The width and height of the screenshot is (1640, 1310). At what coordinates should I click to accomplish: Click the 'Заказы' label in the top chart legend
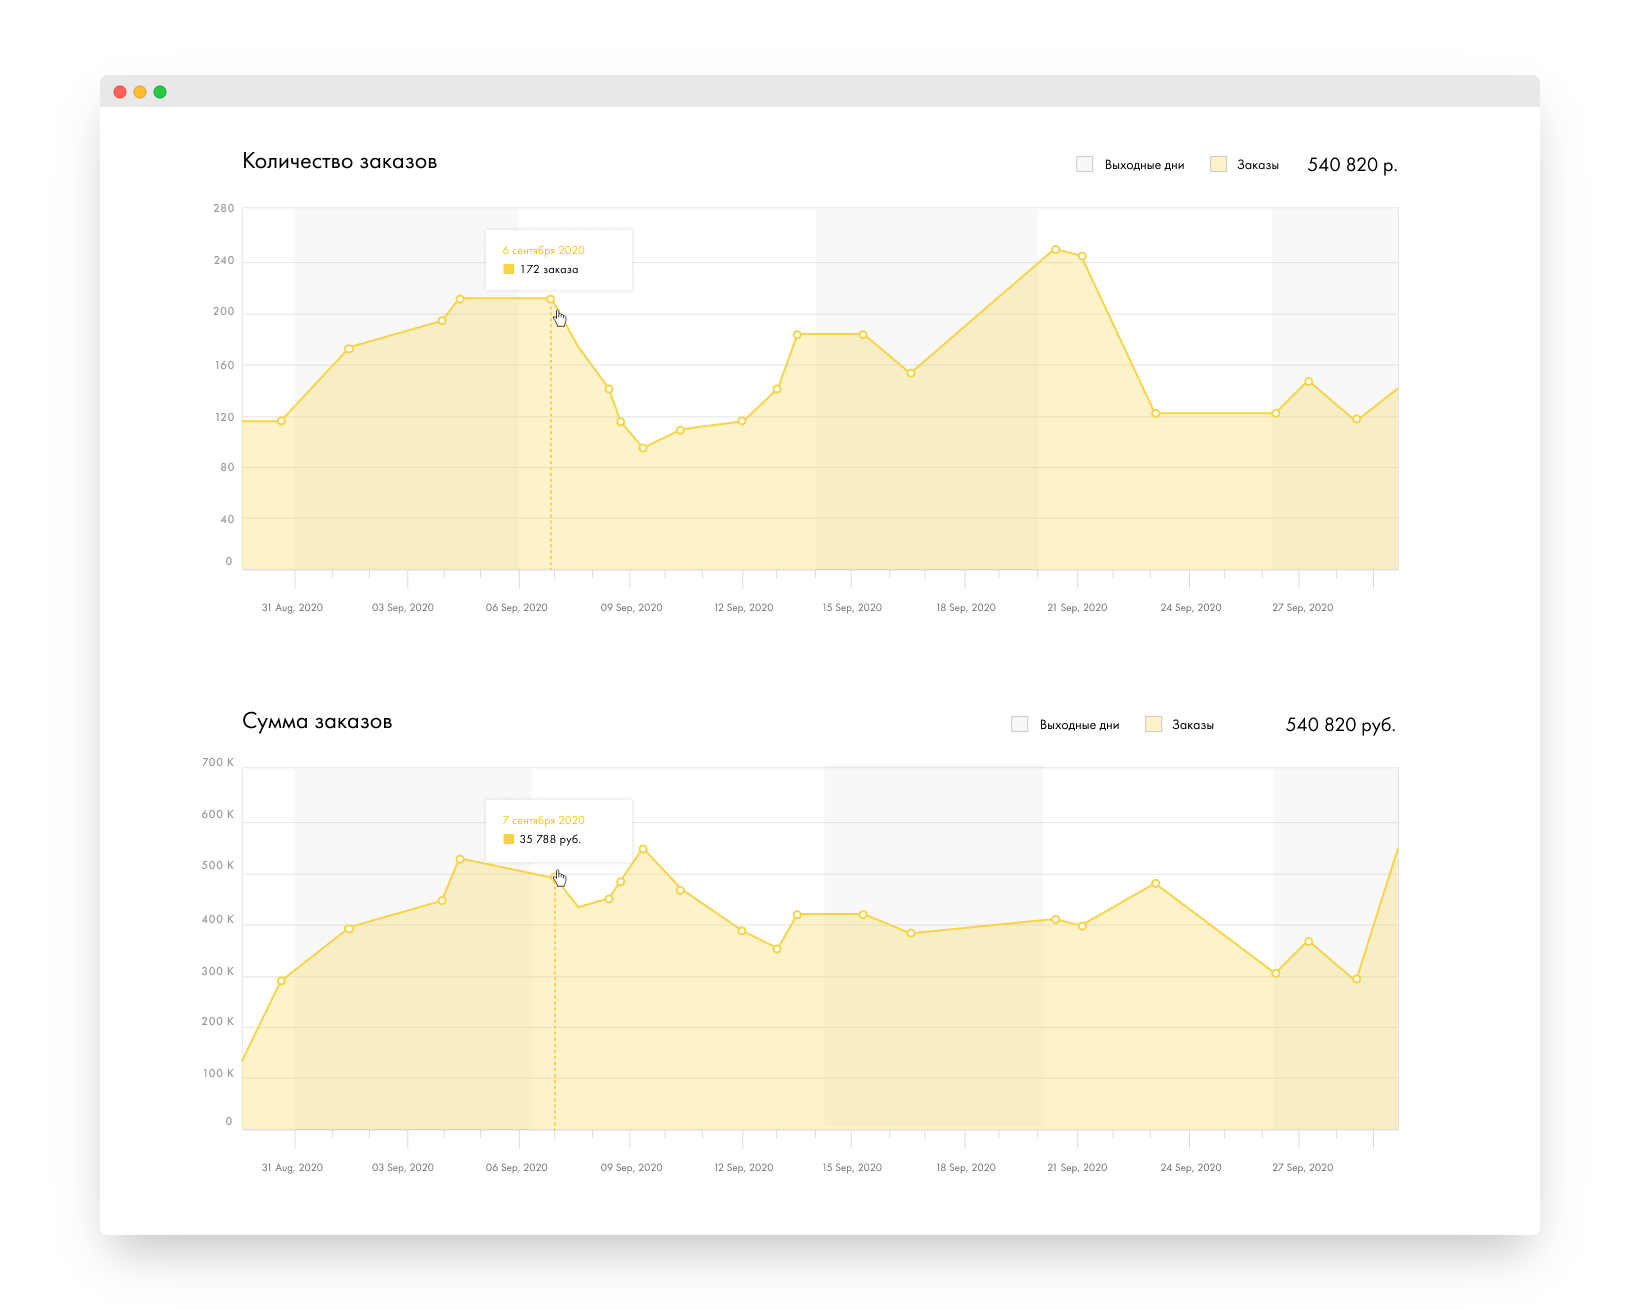[x=1258, y=165]
